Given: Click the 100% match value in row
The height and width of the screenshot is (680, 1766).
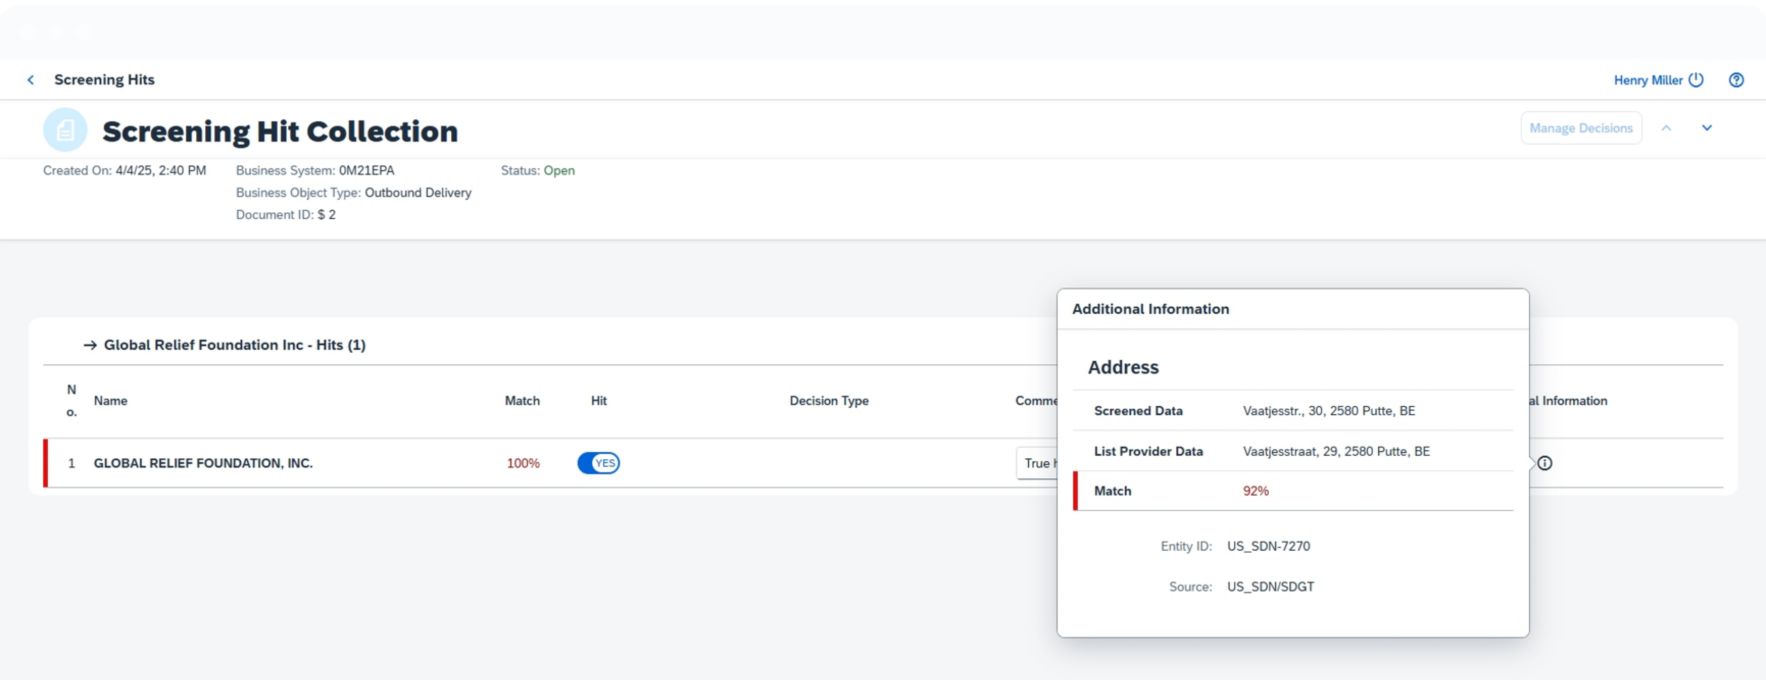Looking at the screenshot, I should pos(523,463).
